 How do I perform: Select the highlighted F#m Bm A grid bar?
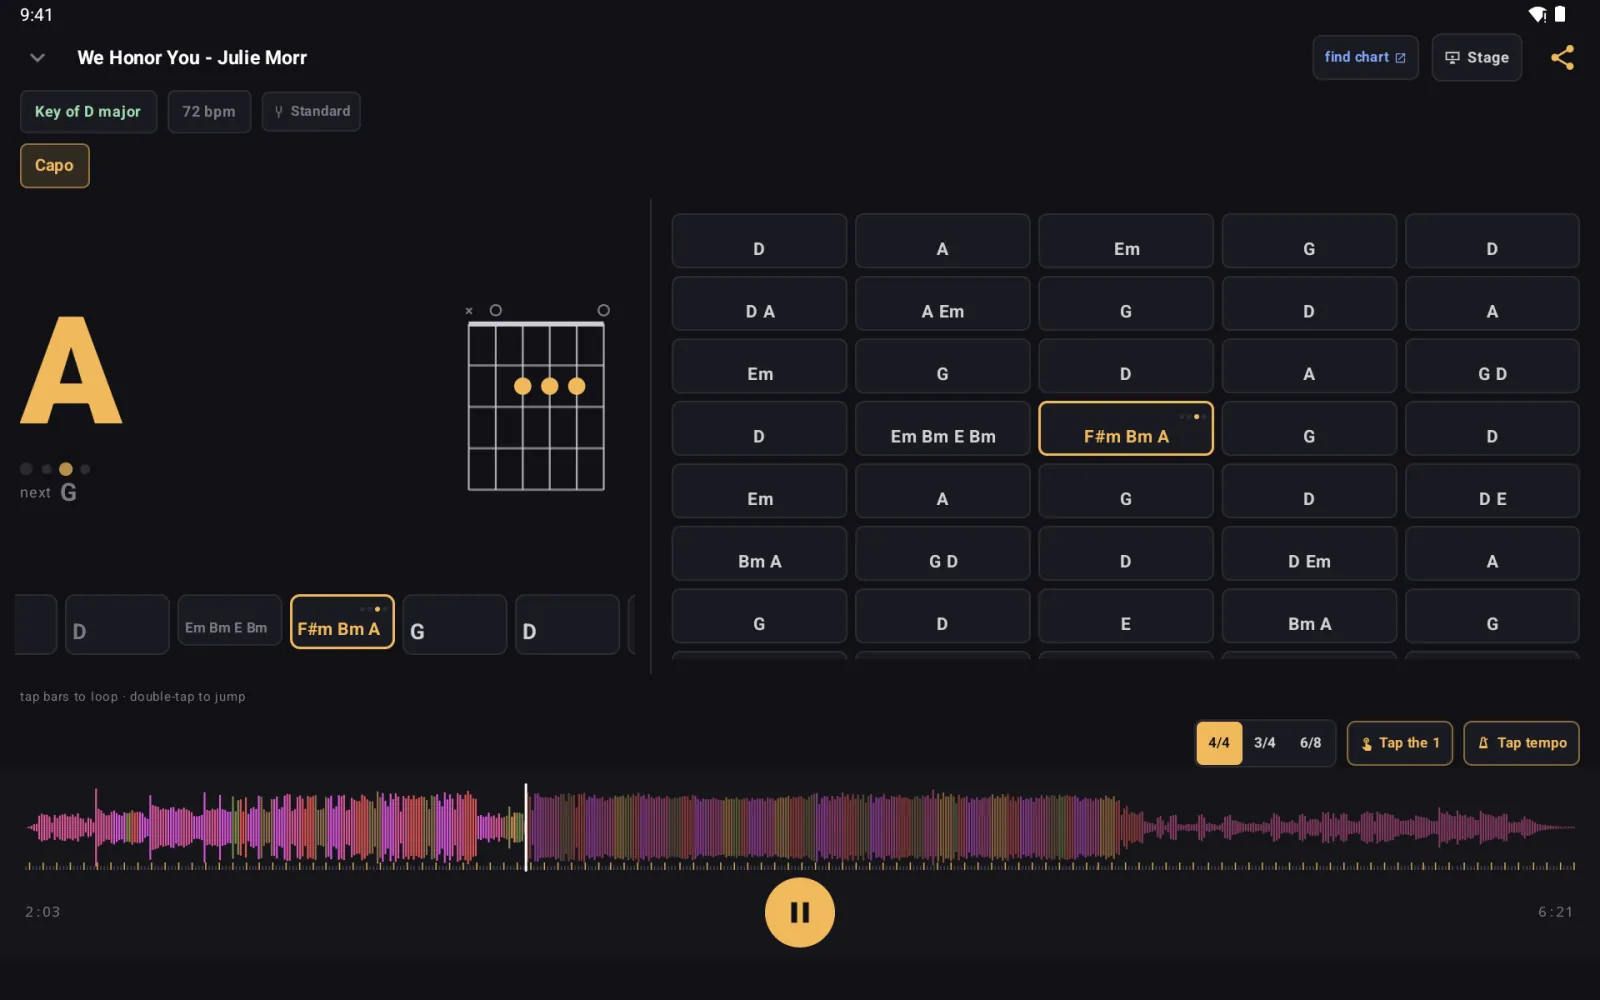click(1126, 429)
